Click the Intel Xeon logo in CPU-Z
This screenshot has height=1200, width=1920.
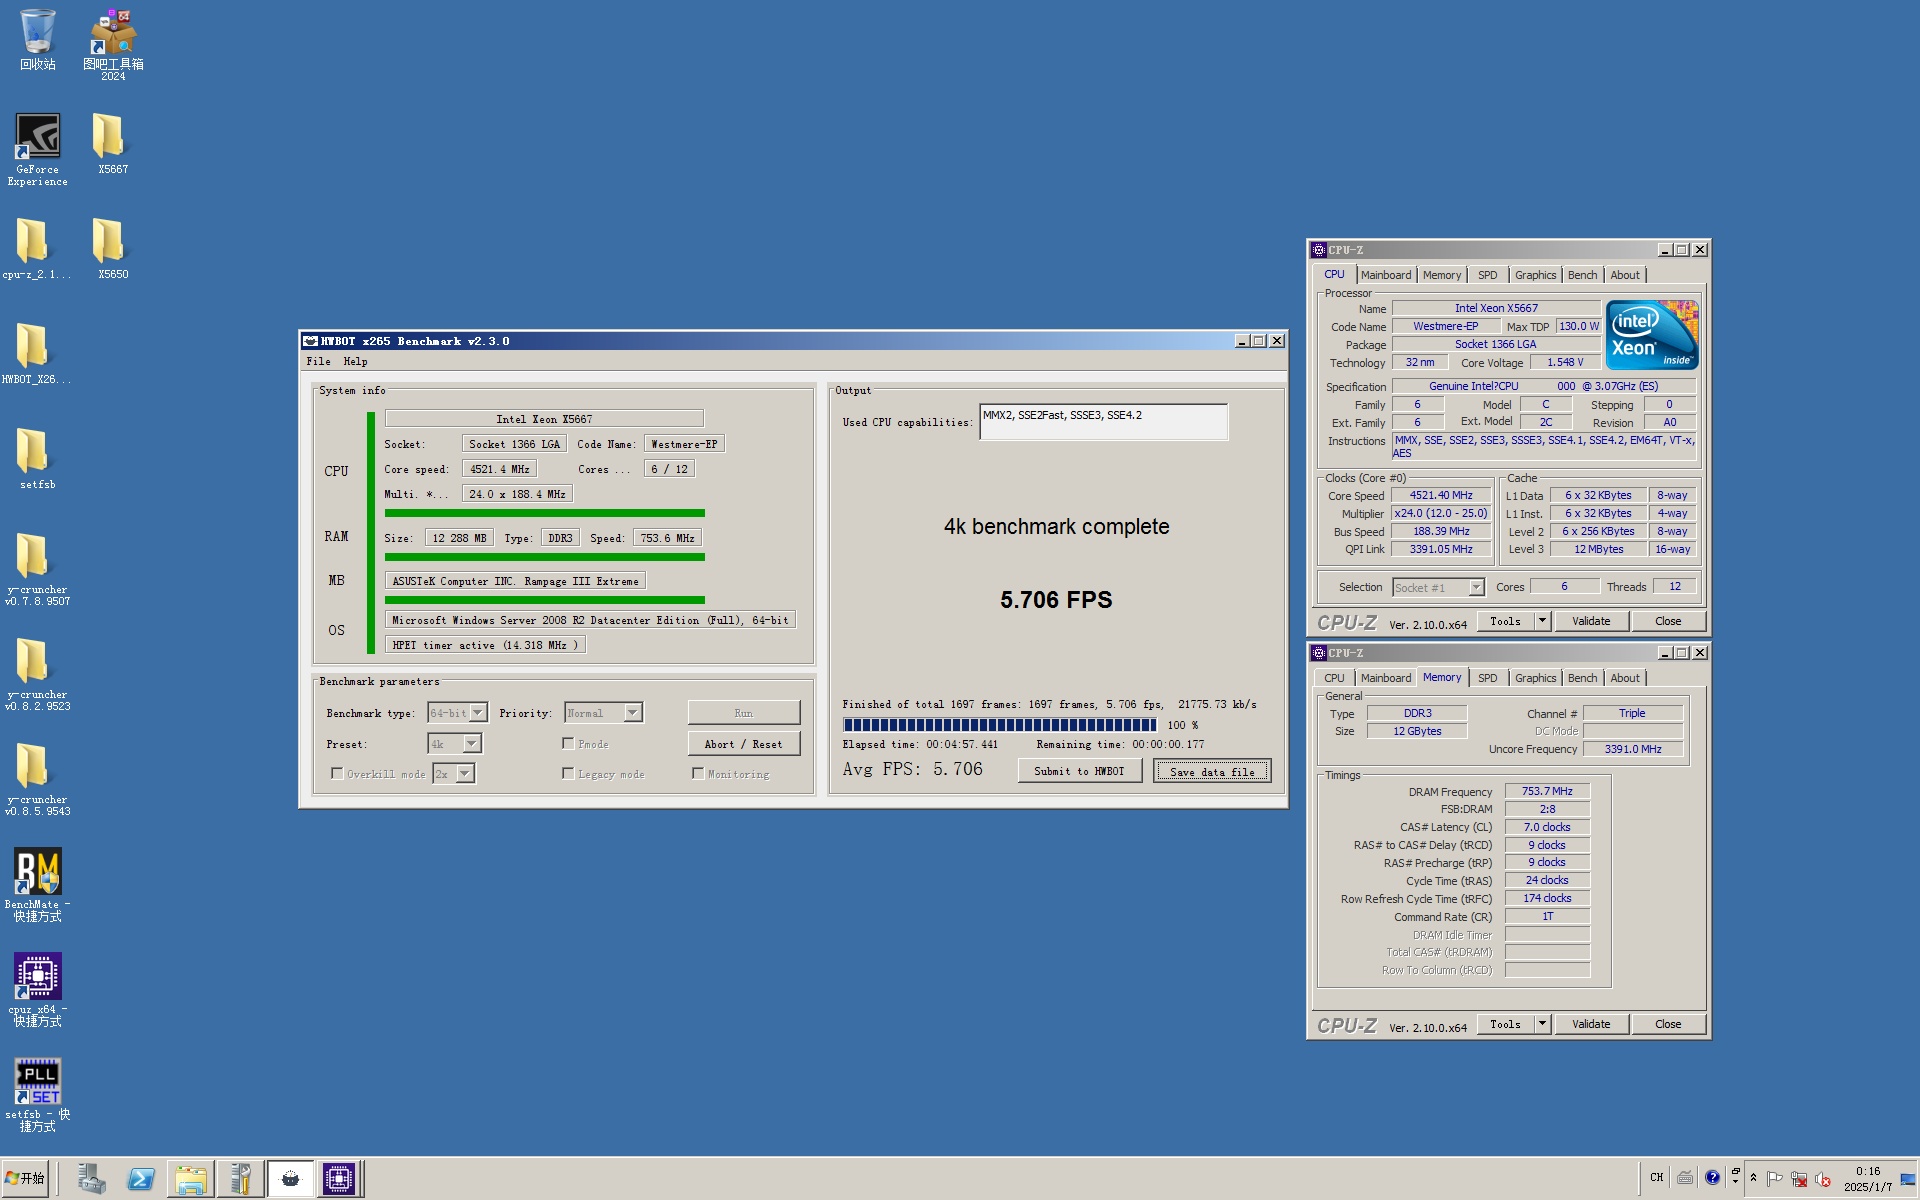click(1652, 336)
